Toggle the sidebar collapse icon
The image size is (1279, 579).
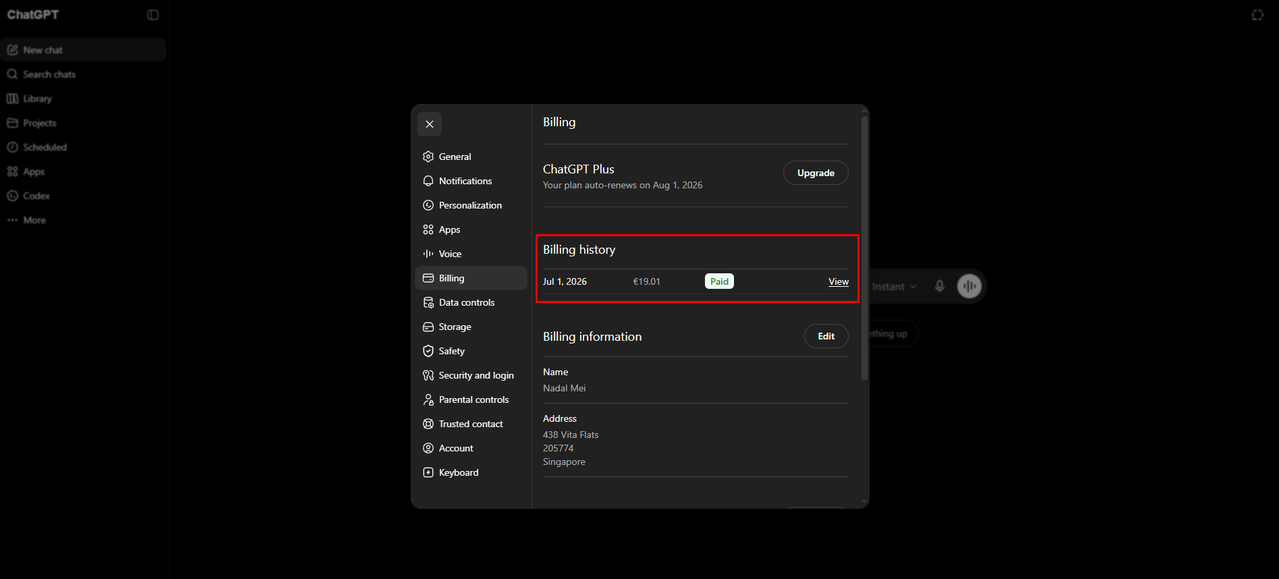pyautogui.click(x=153, y=15)
